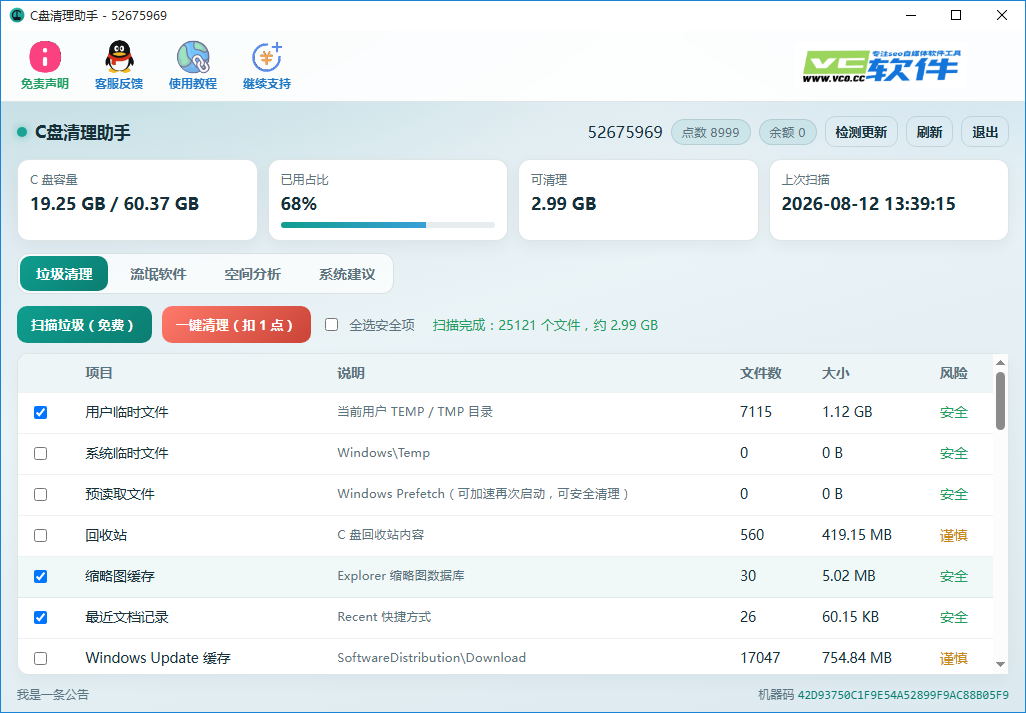Screen dimensions: 1026x713
Task: Uncheck the 缩略图缓存 checkbox
Action: [41, 576]
